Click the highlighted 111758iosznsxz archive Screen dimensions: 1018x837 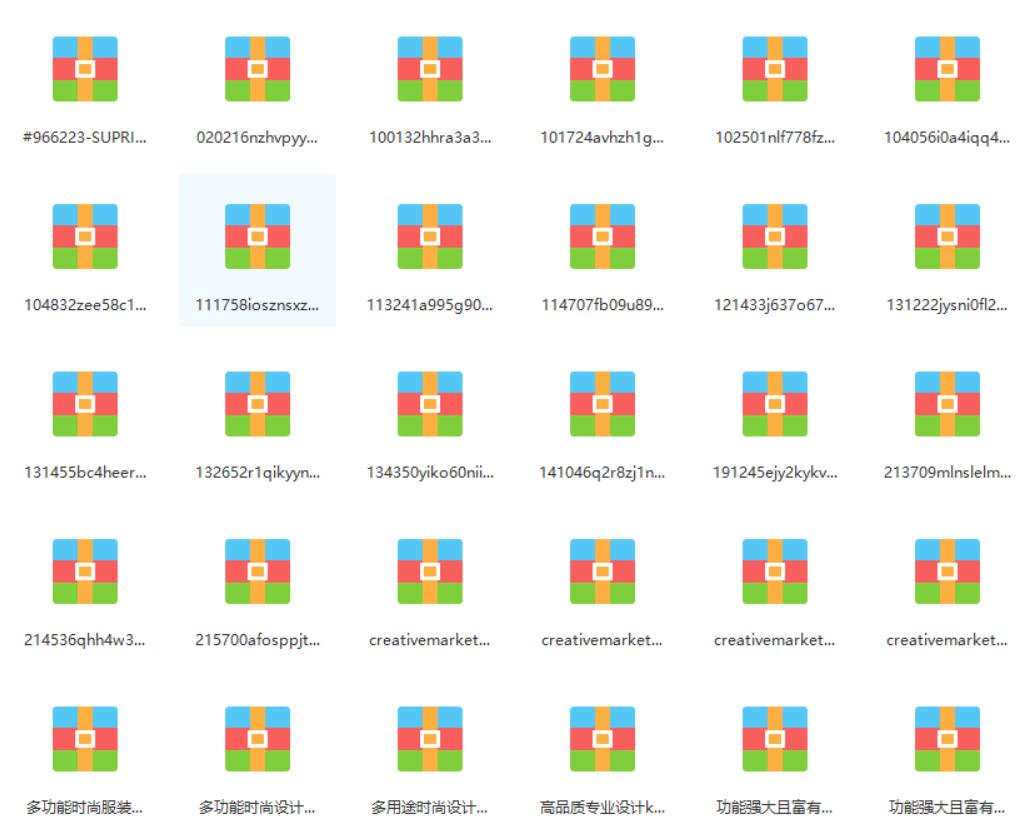pos(257,237)
